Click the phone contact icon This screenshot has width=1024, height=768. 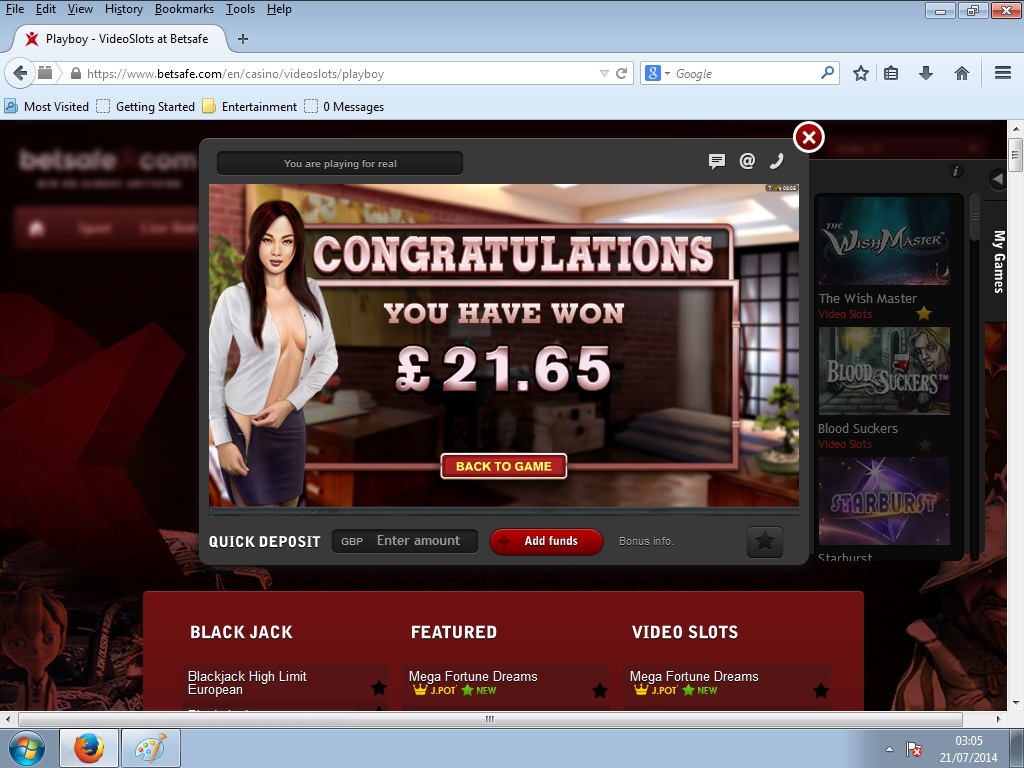point(776,161)
